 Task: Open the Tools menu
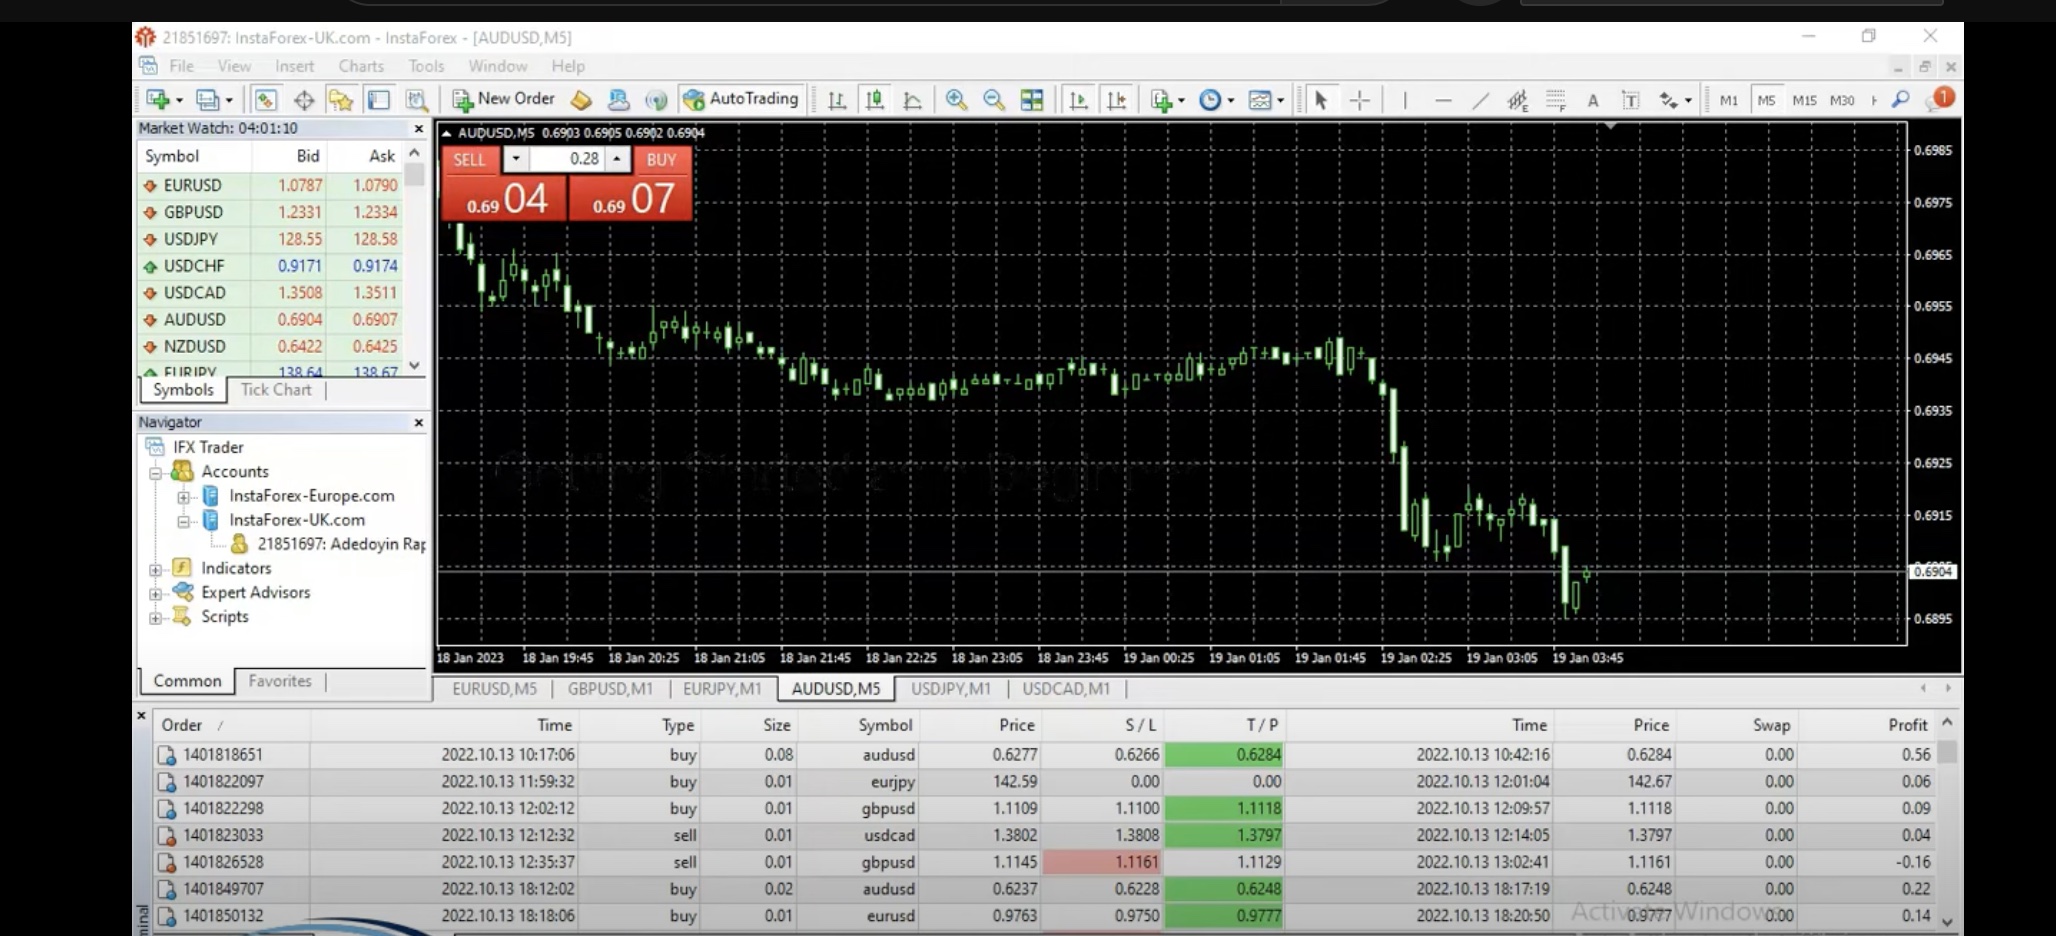[x=426, y=66]
